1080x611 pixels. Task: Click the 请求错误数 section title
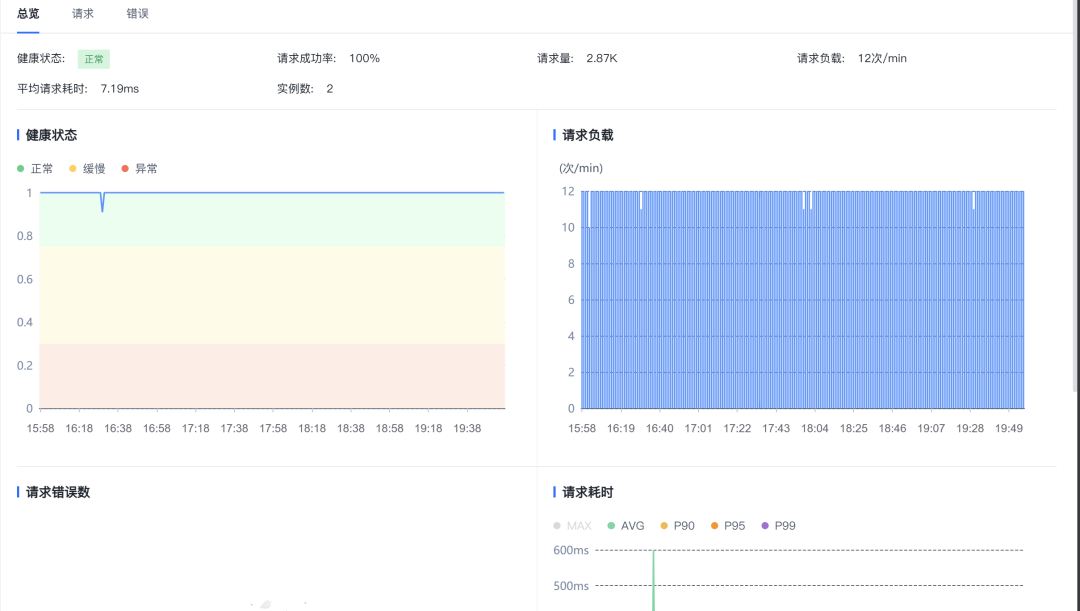click(x=58, y=493)
